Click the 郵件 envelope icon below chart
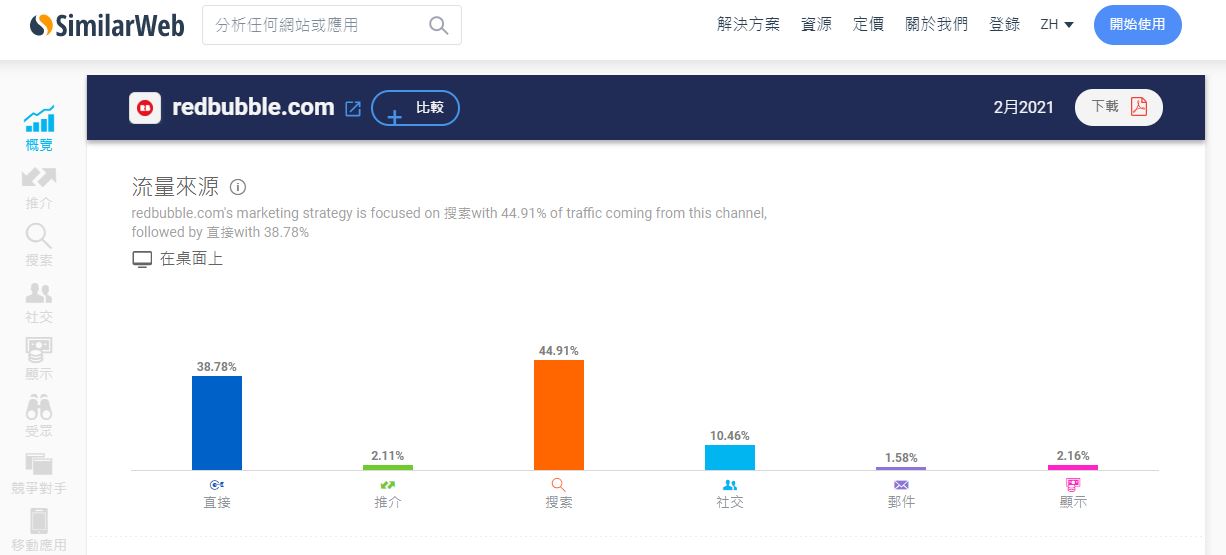The height and width of the screenshot is (555, 1226). click(x=901, y=485)
